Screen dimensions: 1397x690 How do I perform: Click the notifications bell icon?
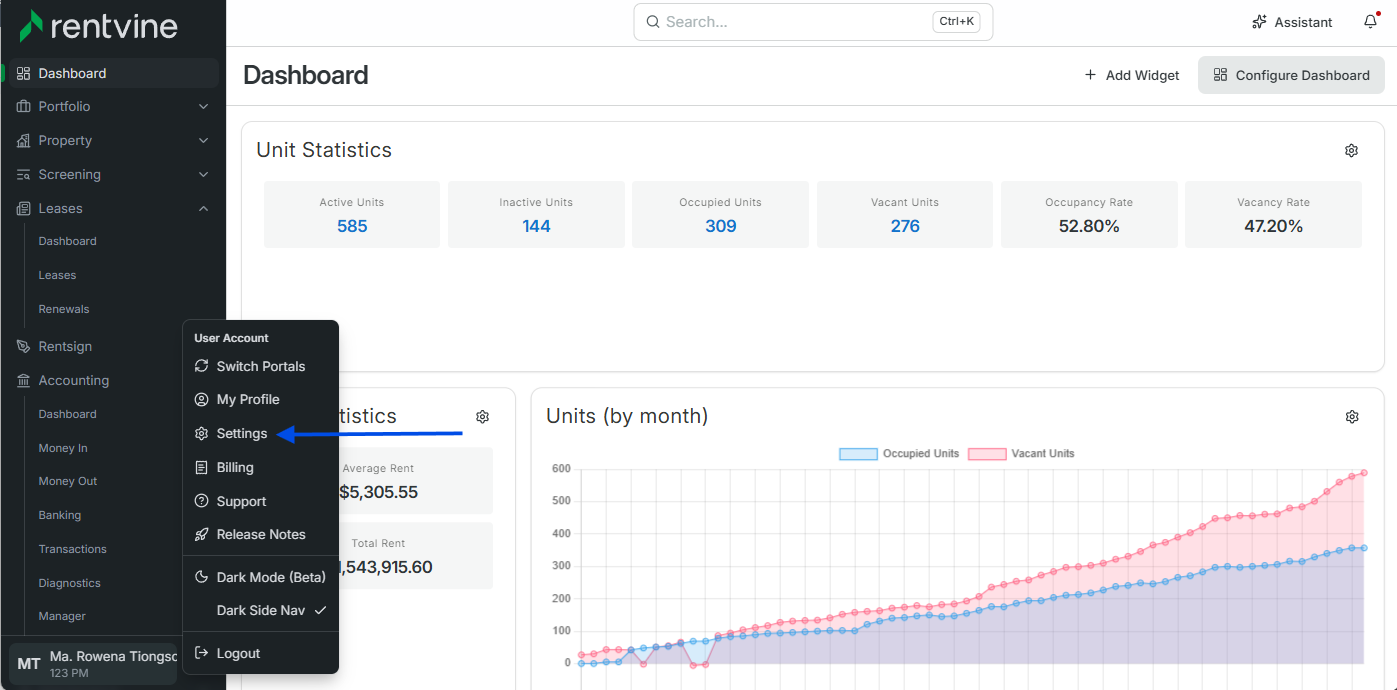click(x=1370, y=22)
